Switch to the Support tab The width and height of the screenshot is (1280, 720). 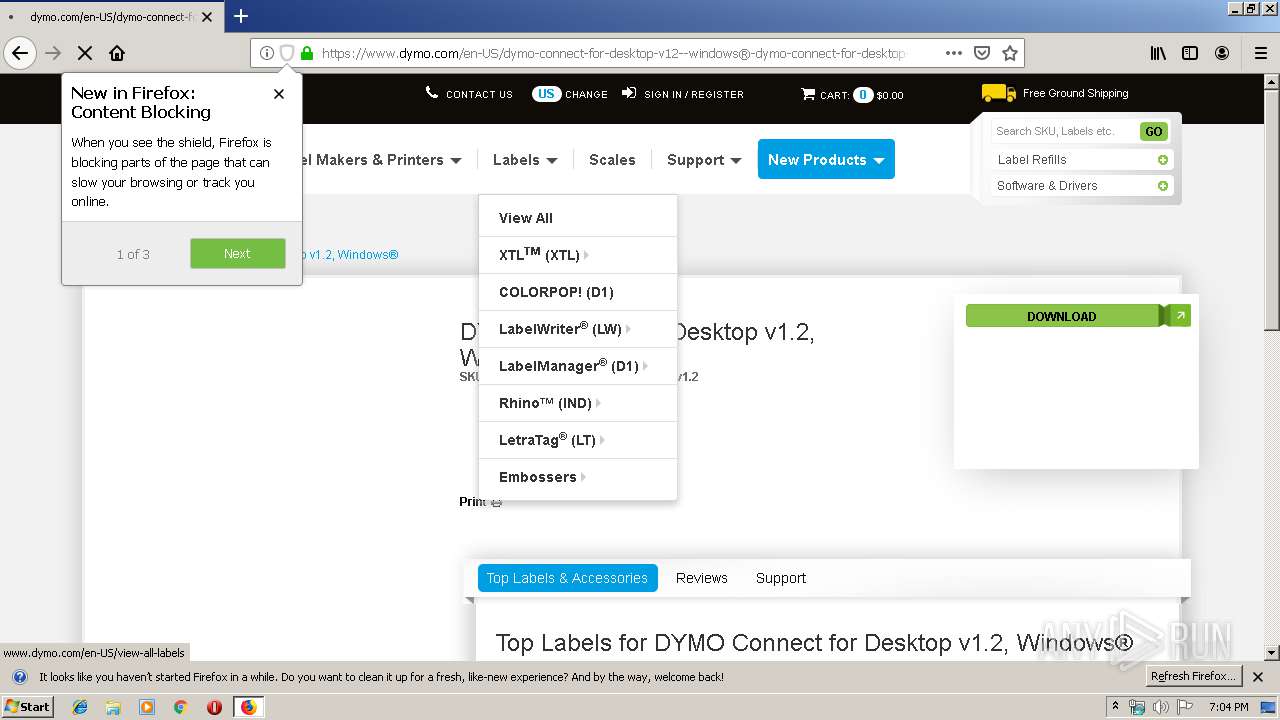(x=781, y=578)
